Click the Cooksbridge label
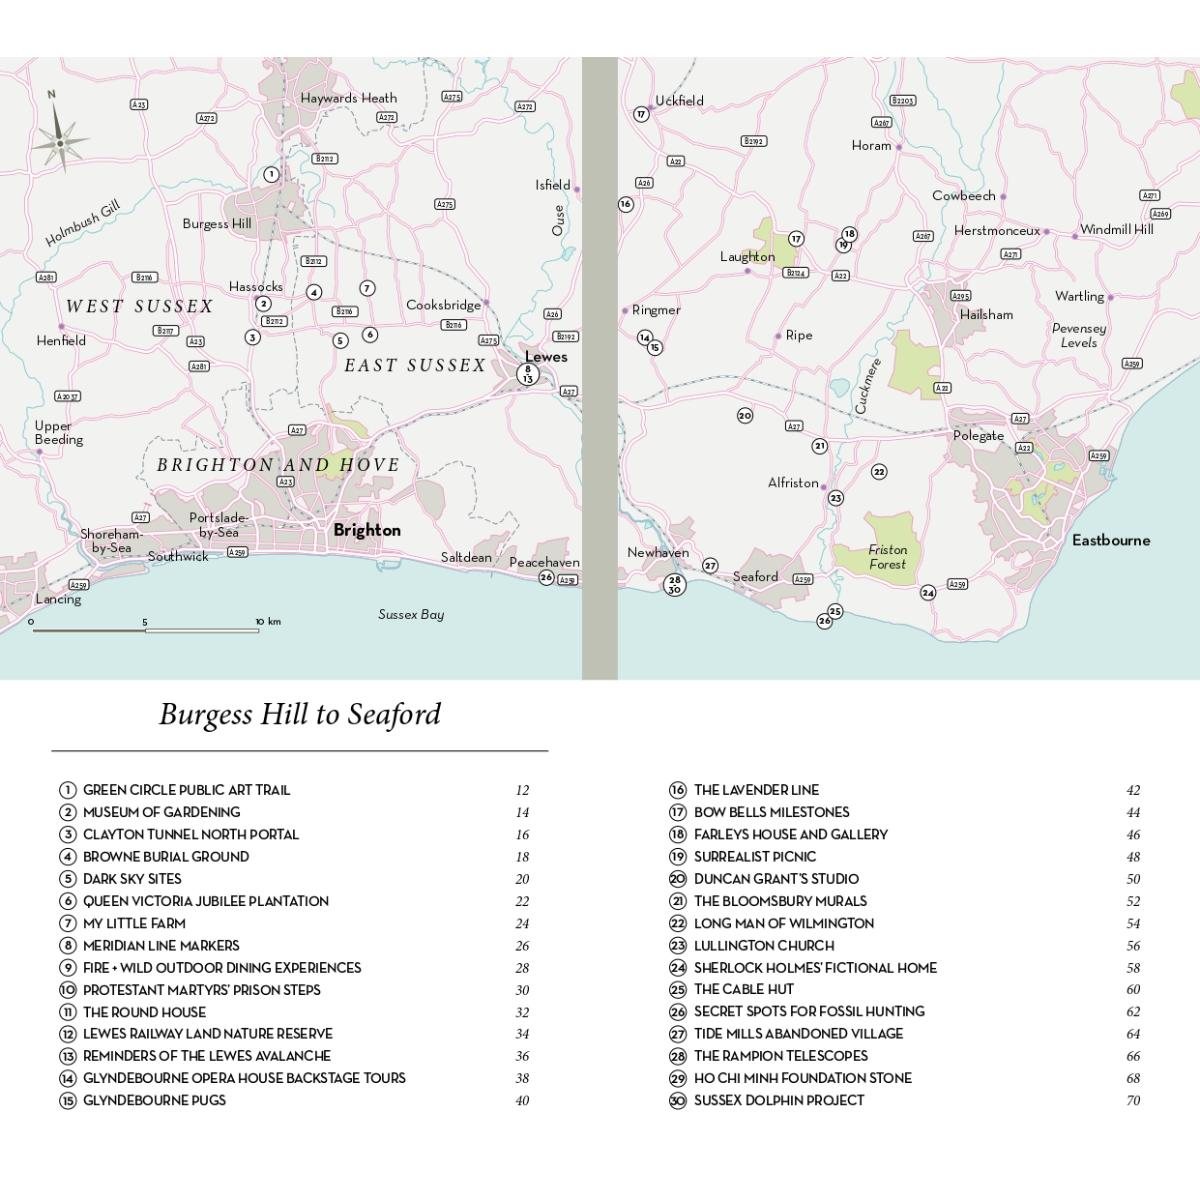 point(443,305)
